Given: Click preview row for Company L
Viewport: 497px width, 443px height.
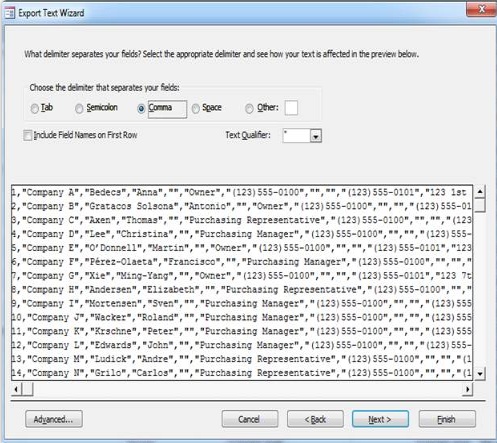Looking at the screenshot, I should point(241,345).
